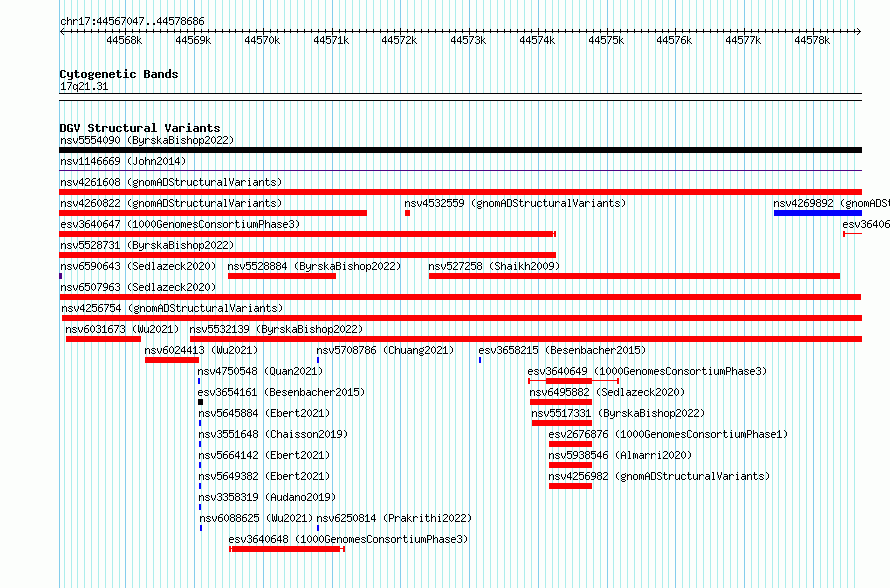890x588 pixels.
Task: Select nsv5664142 (Ebert2021) label
Action: point(264,455)
